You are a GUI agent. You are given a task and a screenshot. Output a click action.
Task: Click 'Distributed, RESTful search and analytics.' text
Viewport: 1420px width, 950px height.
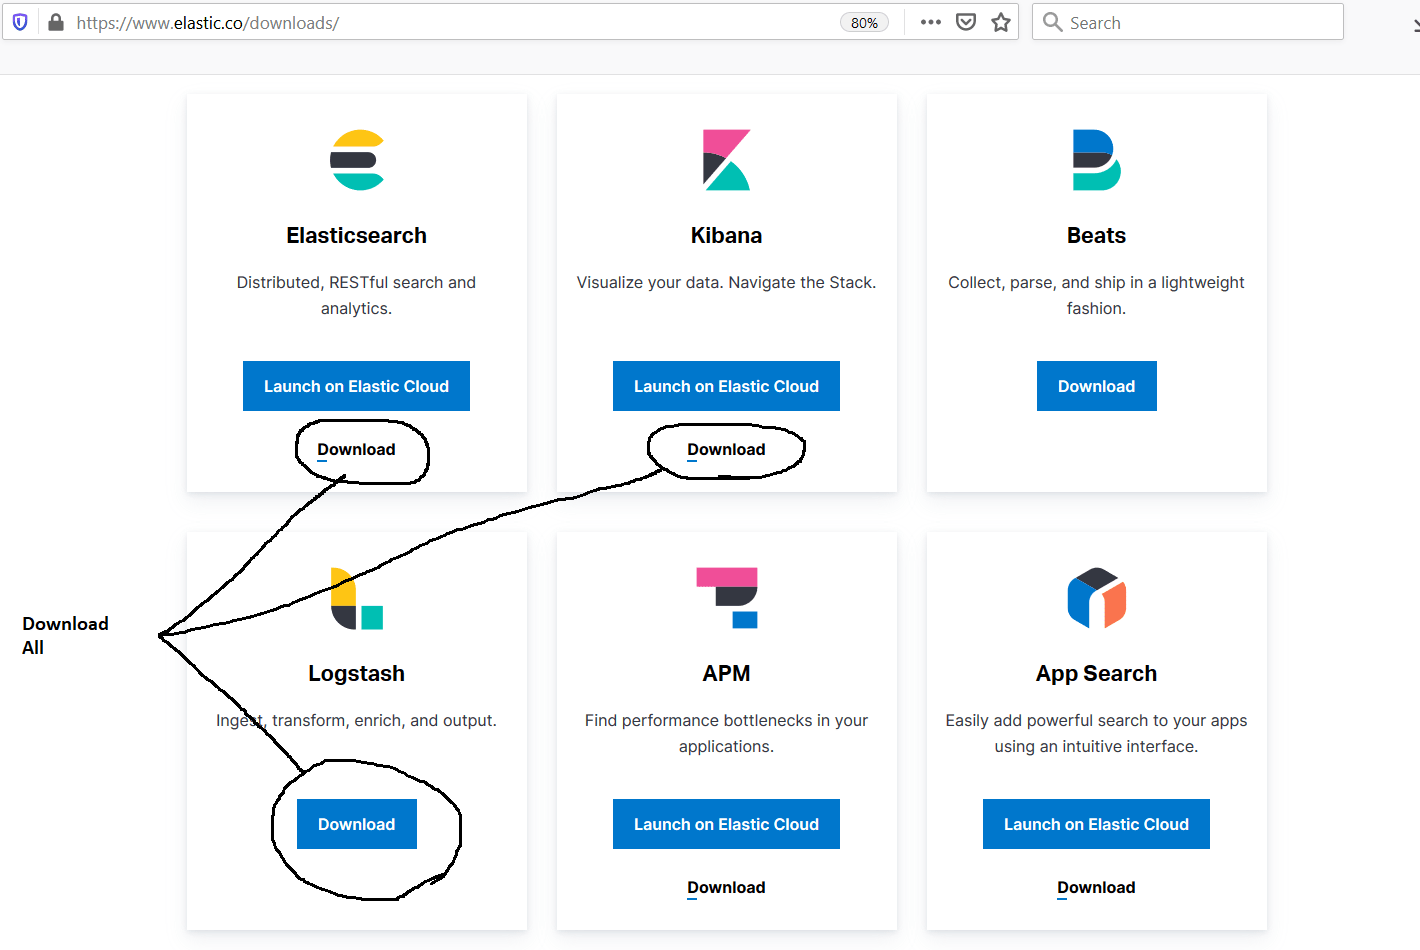click(357, 295)
